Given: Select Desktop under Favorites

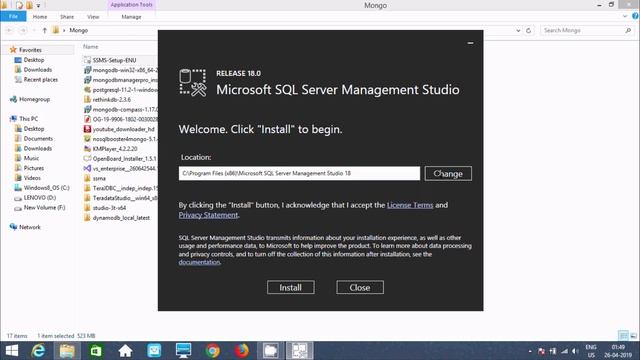Looking at the screenshot, I should click(33, 60).
